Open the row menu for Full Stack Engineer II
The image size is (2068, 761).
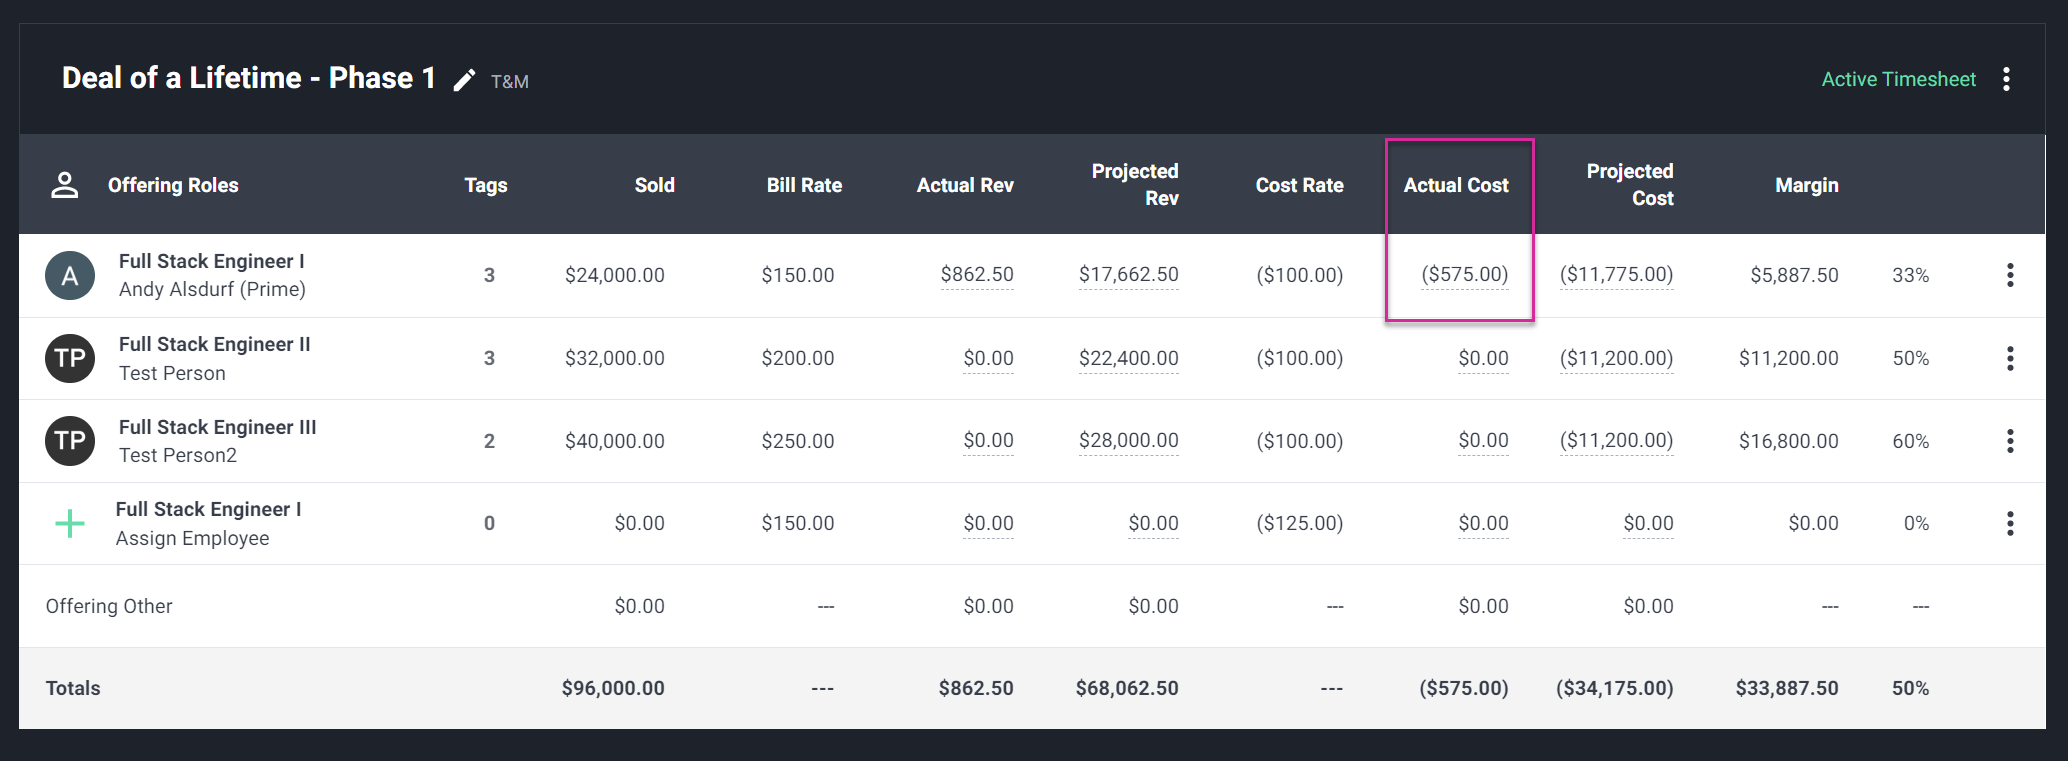(x=2010, y=359)
